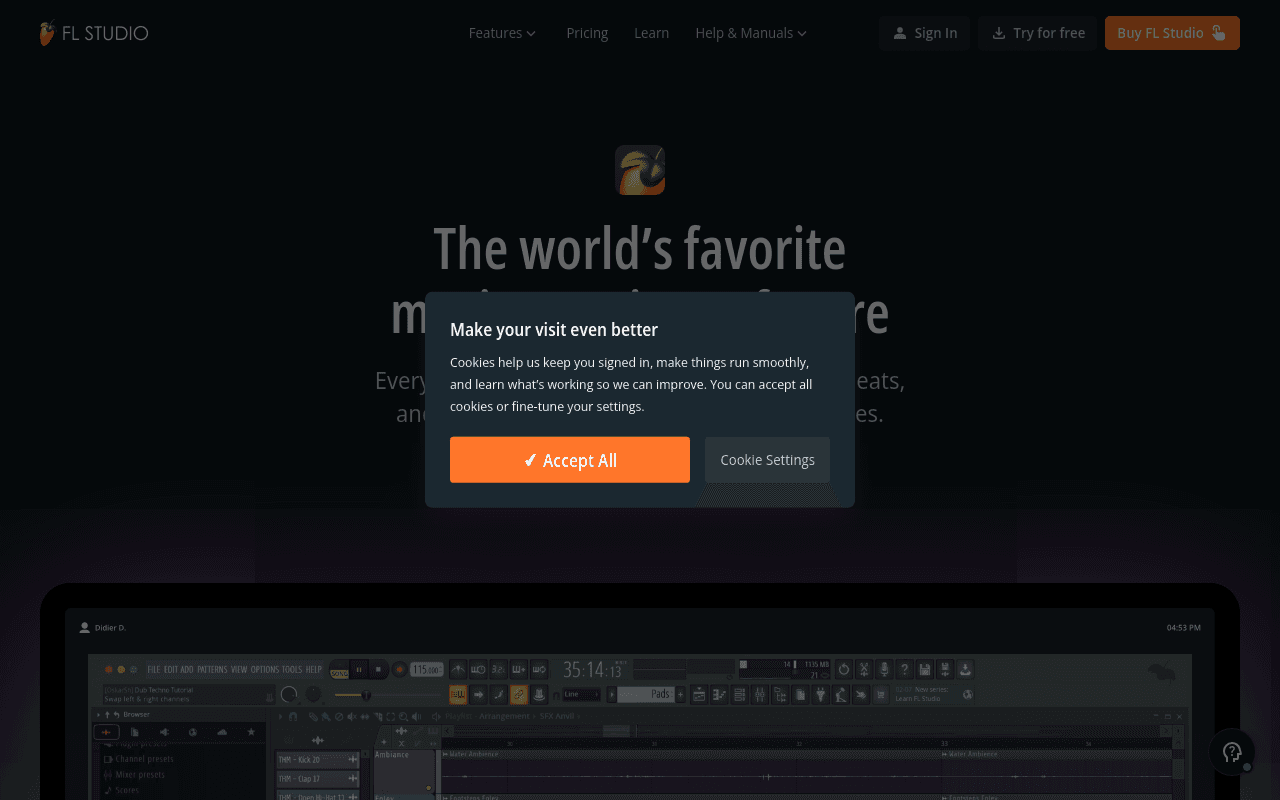Click the question mark help icon in FL toolbar

904,669
